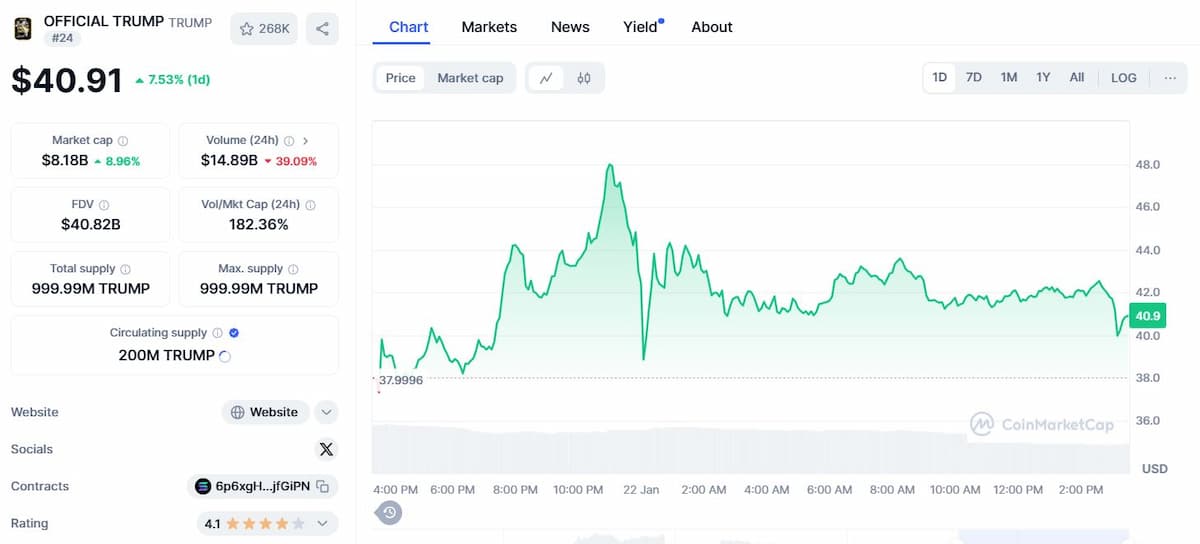Click the 182.36% Vol/Mkt Cap value
1200x544 pixels.
coord(258,224)
